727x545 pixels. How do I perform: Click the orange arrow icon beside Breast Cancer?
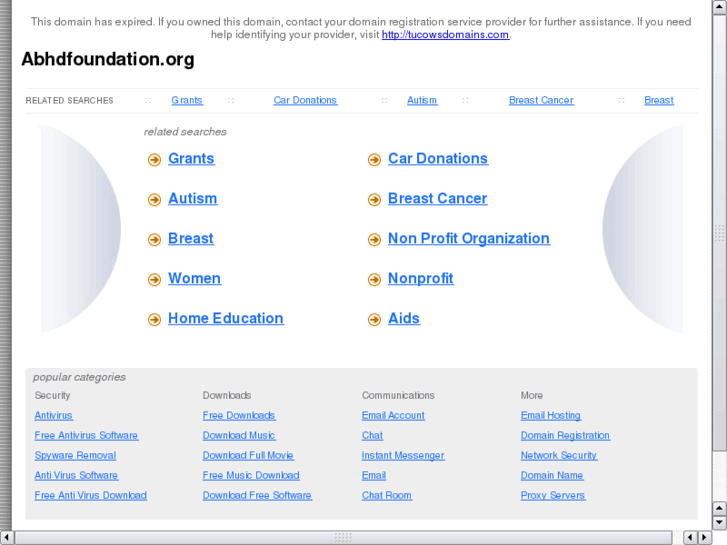tap(374, 200)
